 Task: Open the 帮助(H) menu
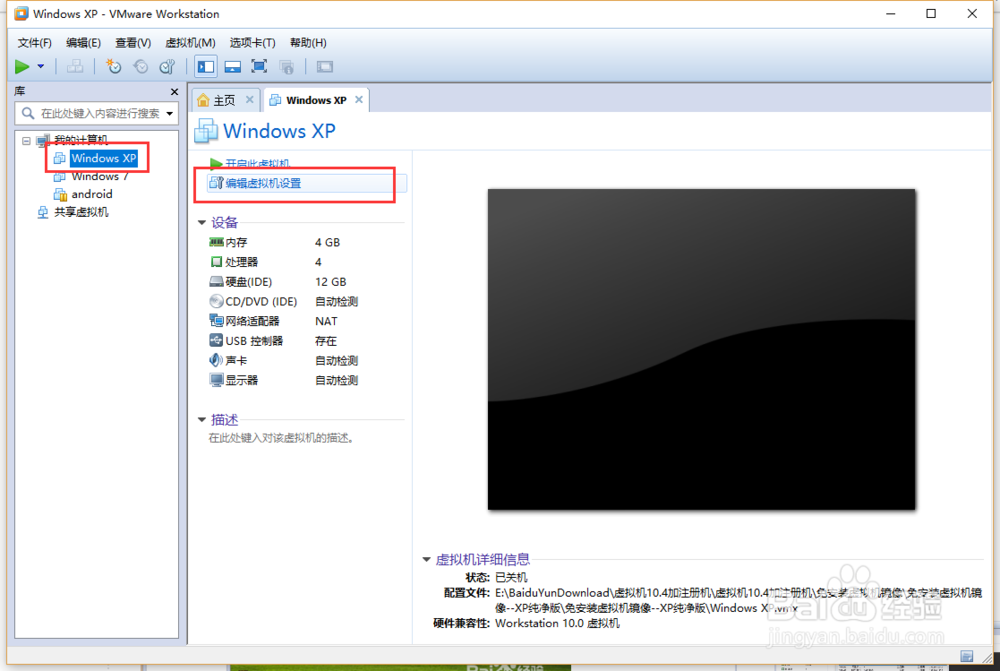[x=308, y=43]
